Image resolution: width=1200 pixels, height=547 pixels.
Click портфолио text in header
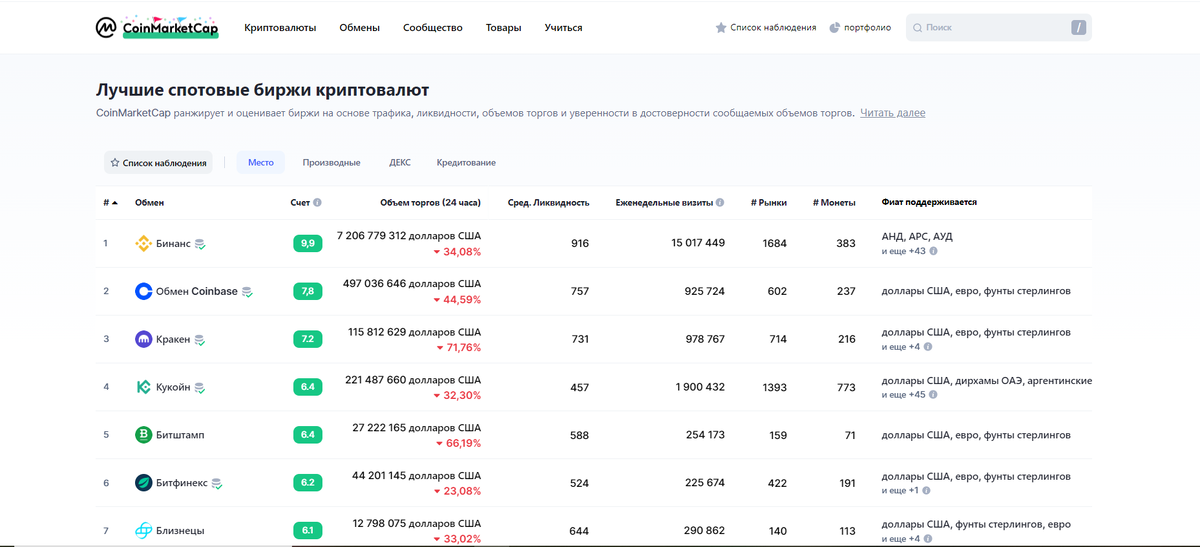[868, 28]
